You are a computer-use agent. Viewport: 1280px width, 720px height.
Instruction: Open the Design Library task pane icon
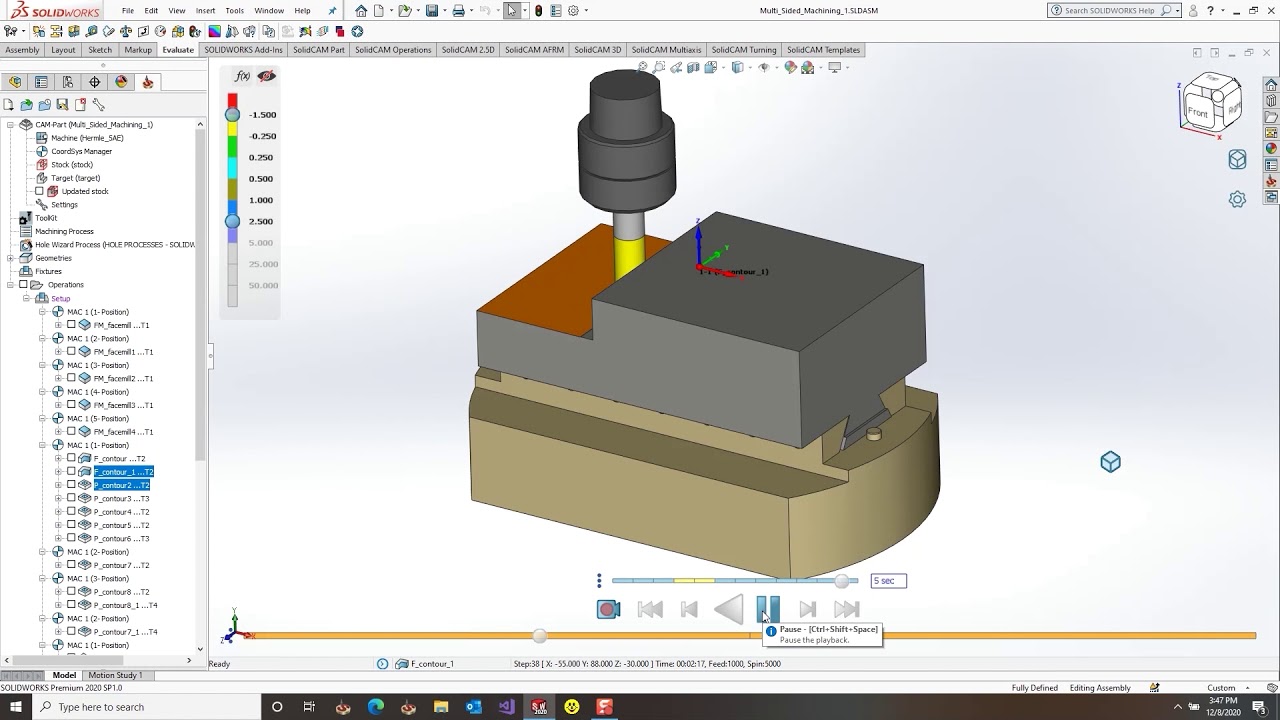click(x=1271, y=101)
